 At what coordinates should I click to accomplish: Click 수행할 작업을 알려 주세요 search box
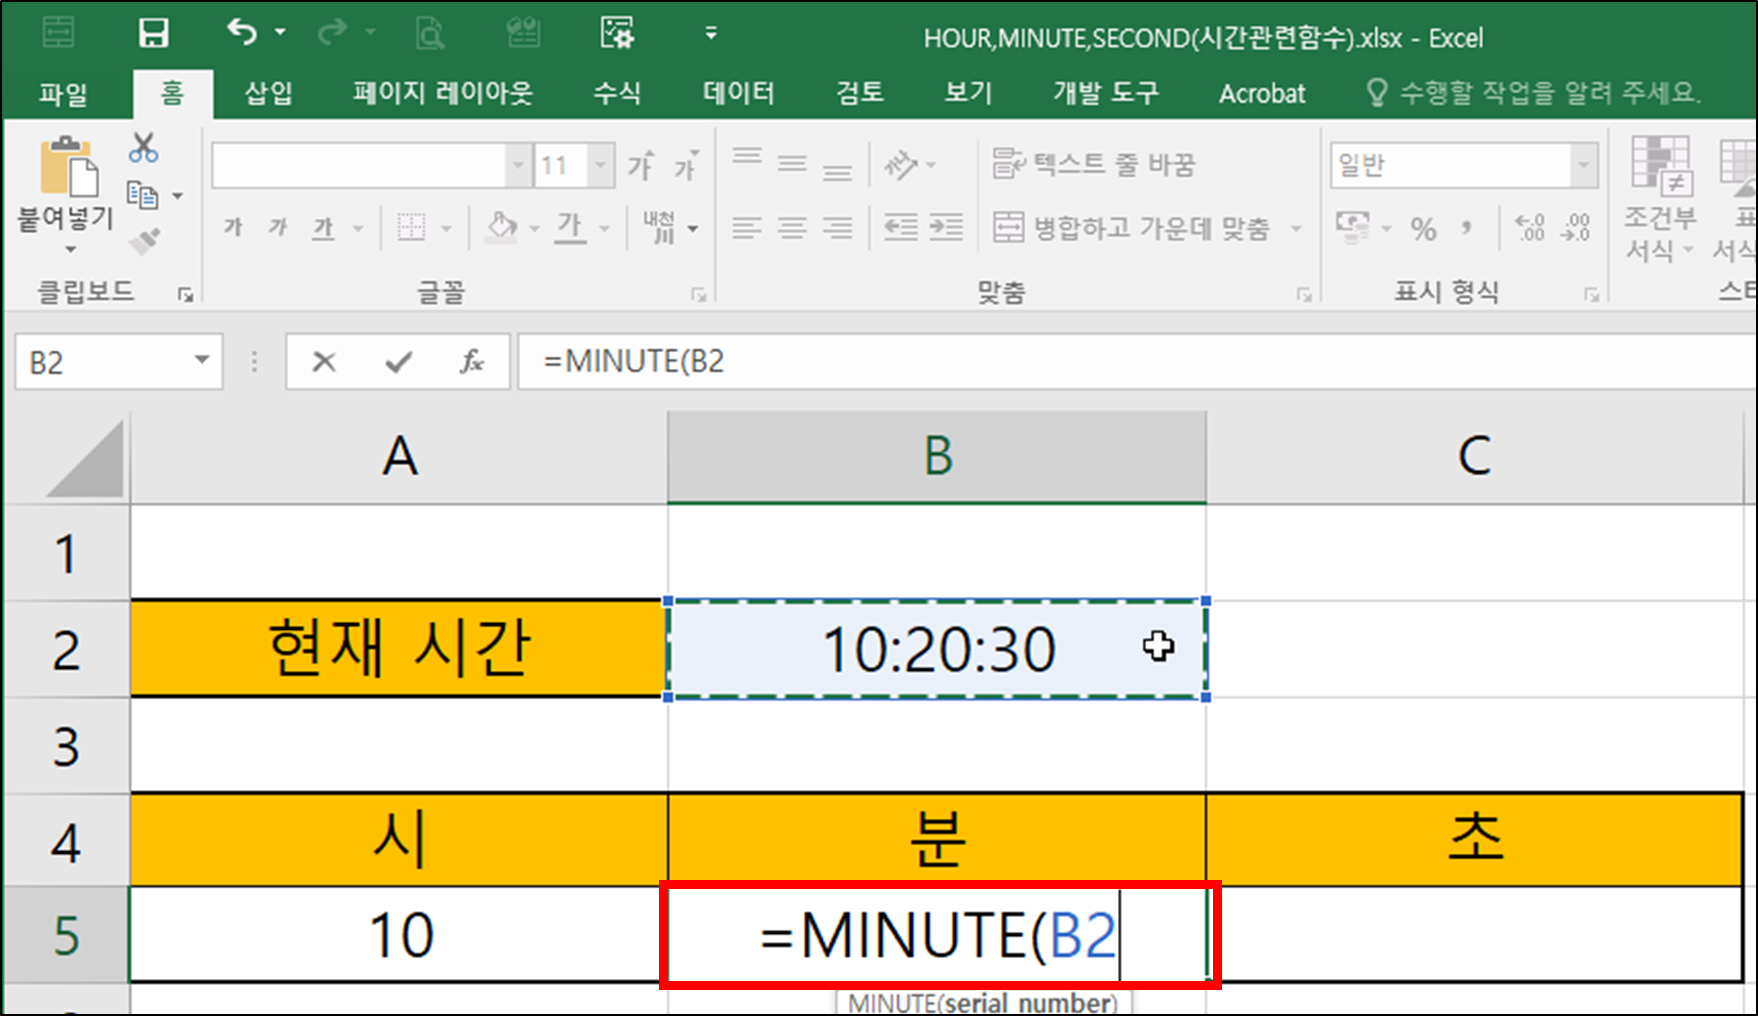coord(1533,93)
